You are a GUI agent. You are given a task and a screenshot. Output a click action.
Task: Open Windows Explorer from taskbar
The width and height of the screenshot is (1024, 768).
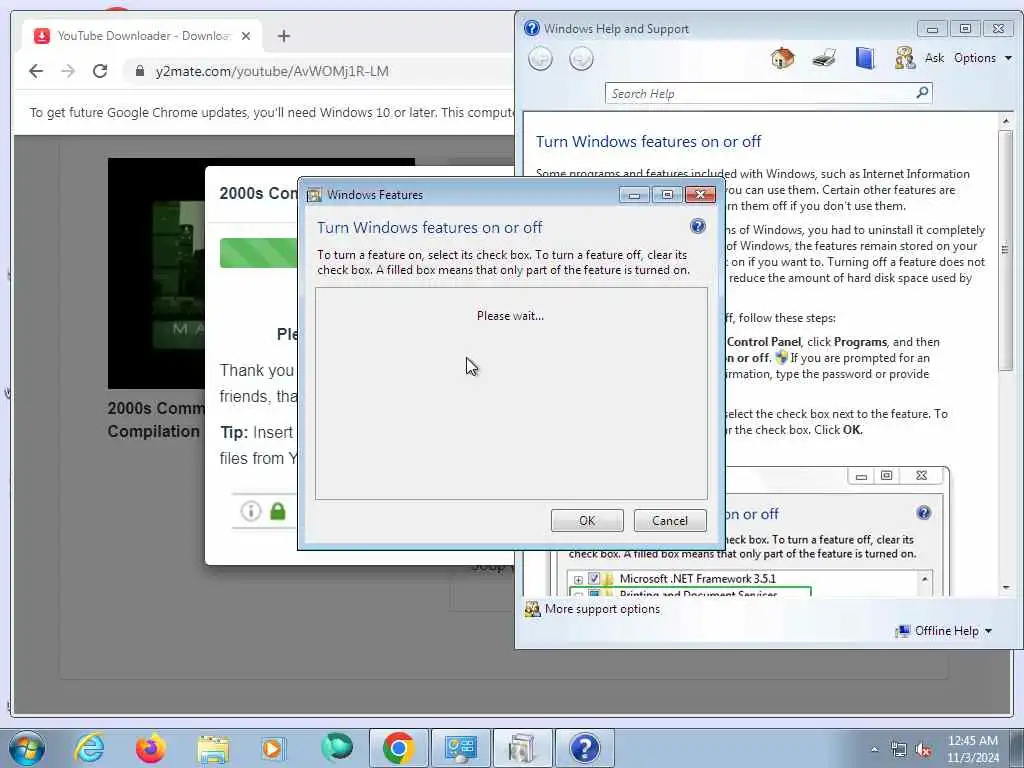(x=213, y=750)
